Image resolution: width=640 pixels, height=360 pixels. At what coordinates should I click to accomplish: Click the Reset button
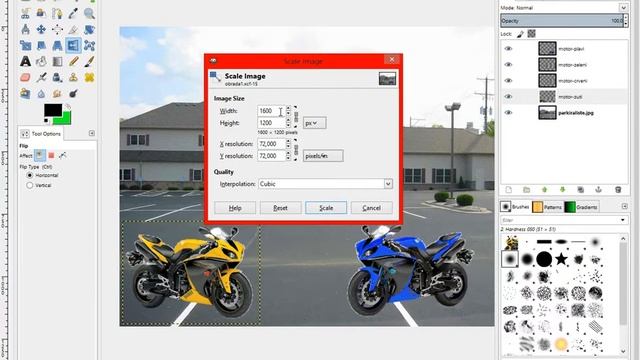280,208
